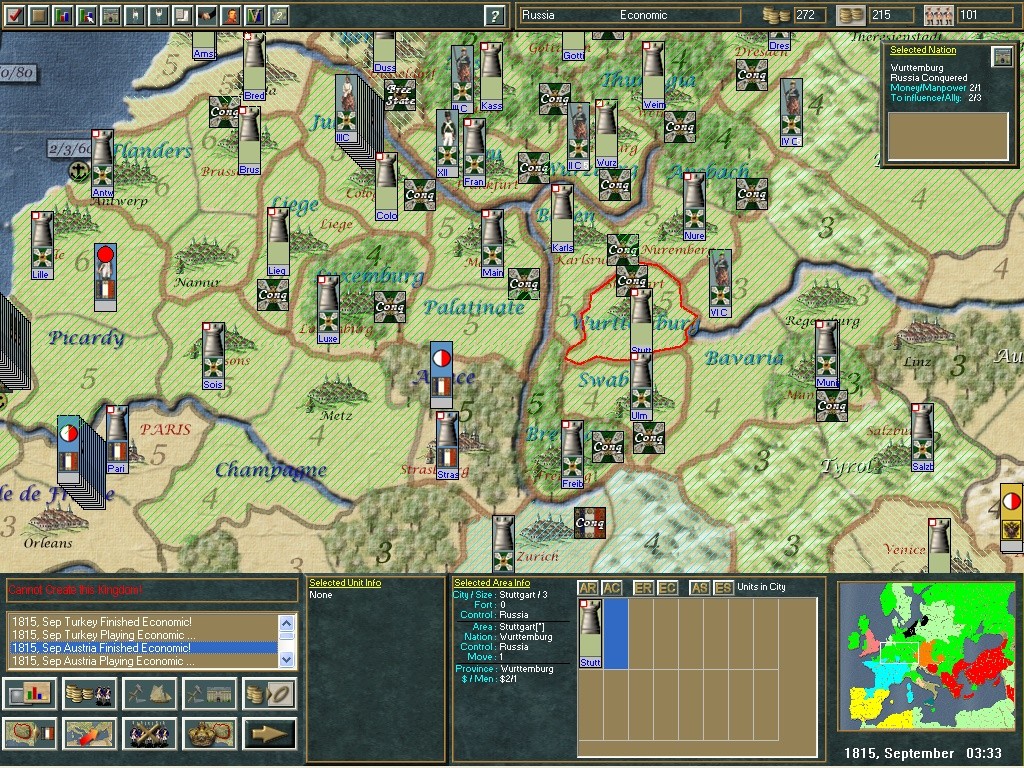The image size is (1024, 768).
Task: Select the Mainz fortress unit on map
Action: [x=492, y=244]
